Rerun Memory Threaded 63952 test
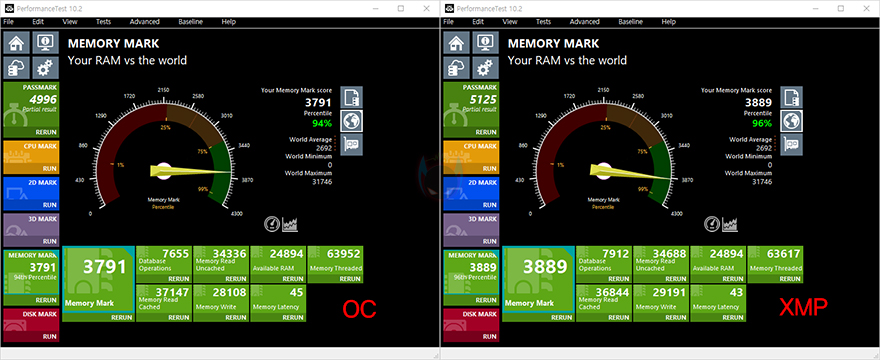880x360 pixels. 350,279
